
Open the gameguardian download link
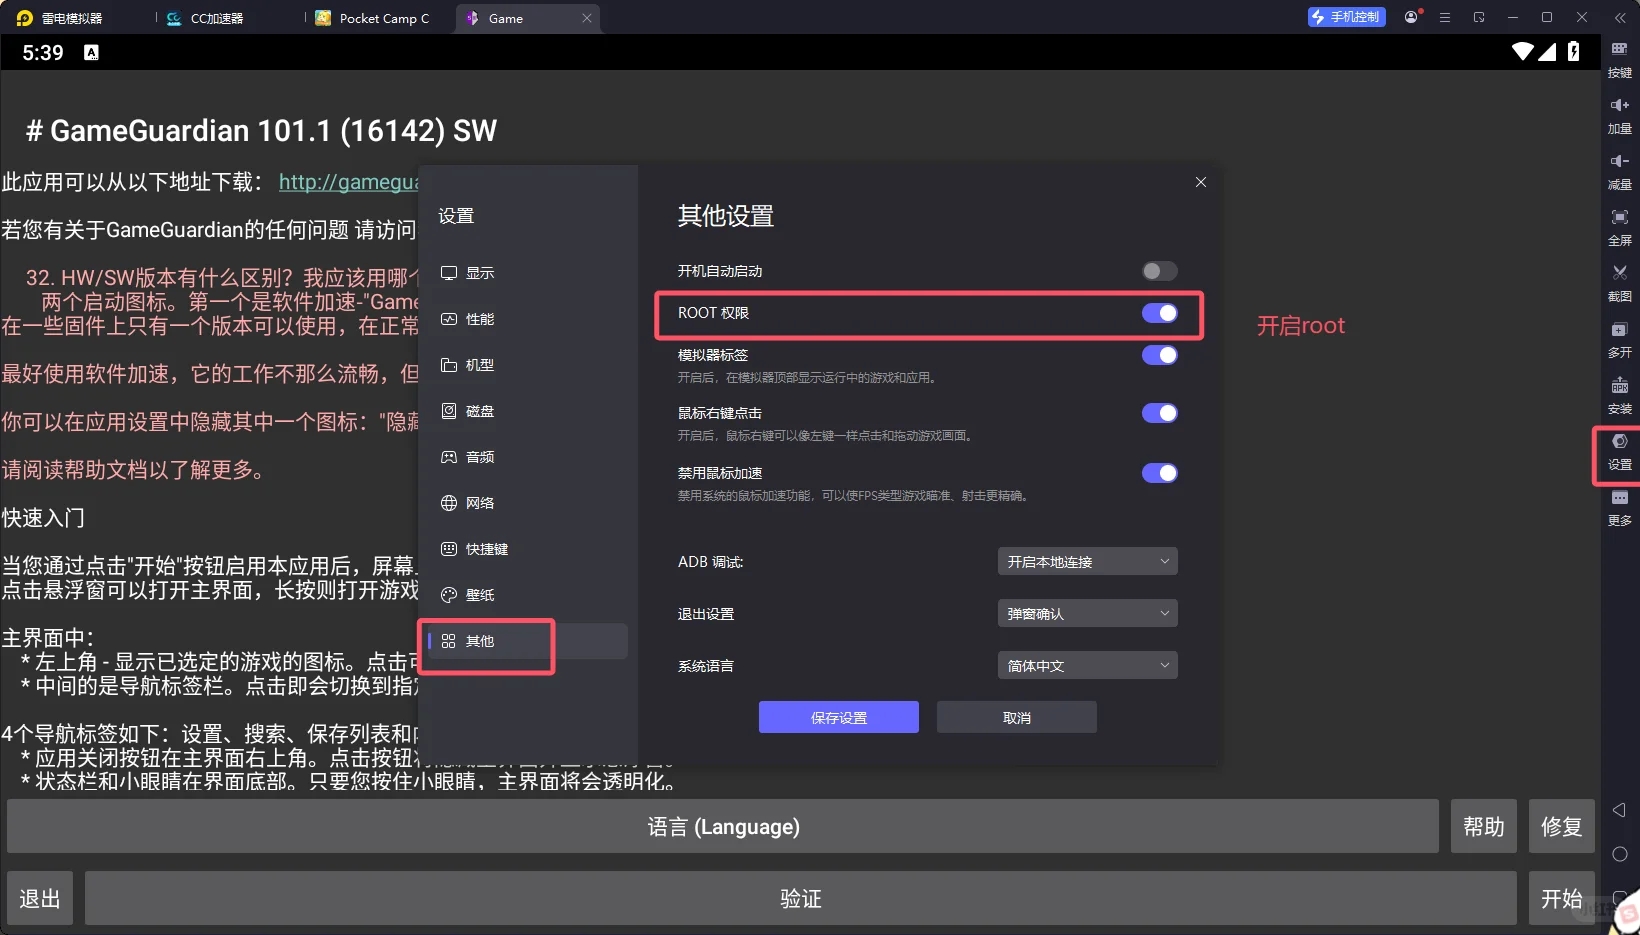[x=348, y=182]
